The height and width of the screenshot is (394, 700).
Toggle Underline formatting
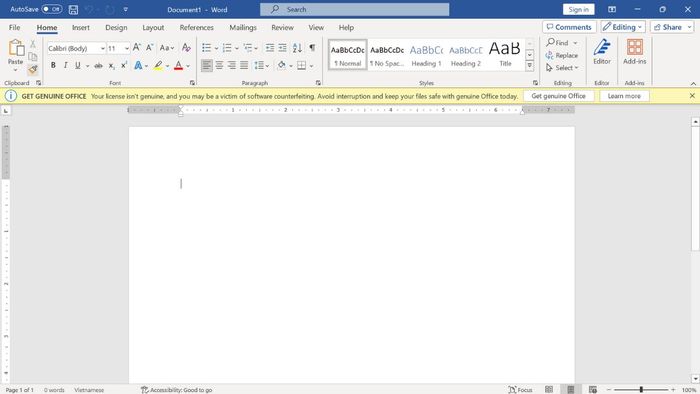click(x=78, y=66)
